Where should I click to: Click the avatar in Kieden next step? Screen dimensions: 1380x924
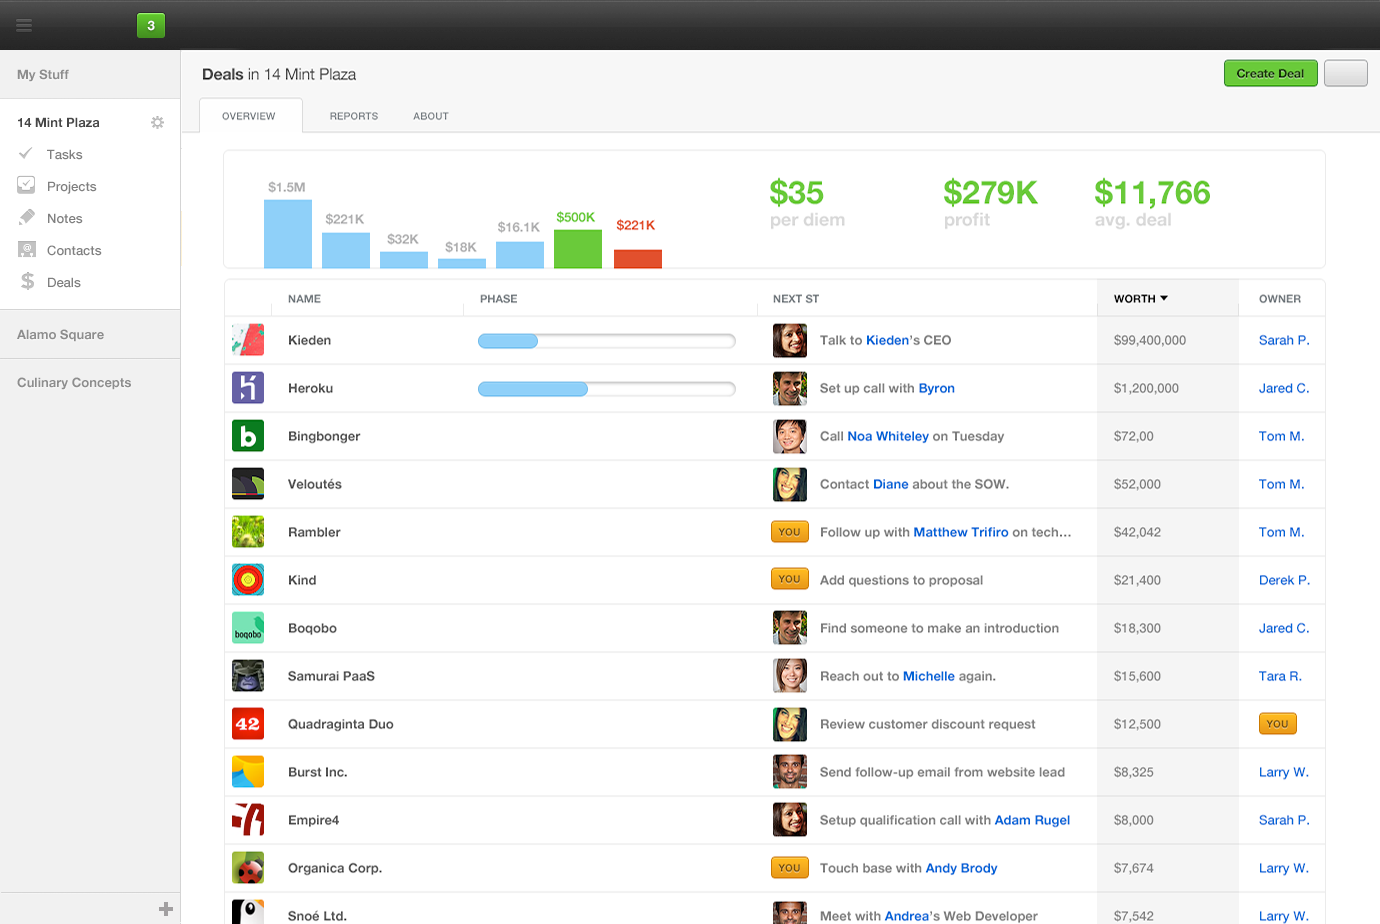pyautogui.click(x=790, y=340)
